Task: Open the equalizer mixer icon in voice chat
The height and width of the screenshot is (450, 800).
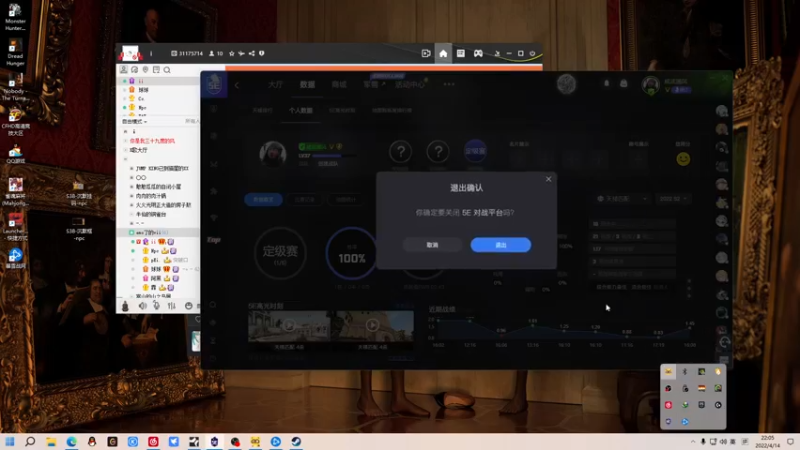Action: [x=172, y=306]
